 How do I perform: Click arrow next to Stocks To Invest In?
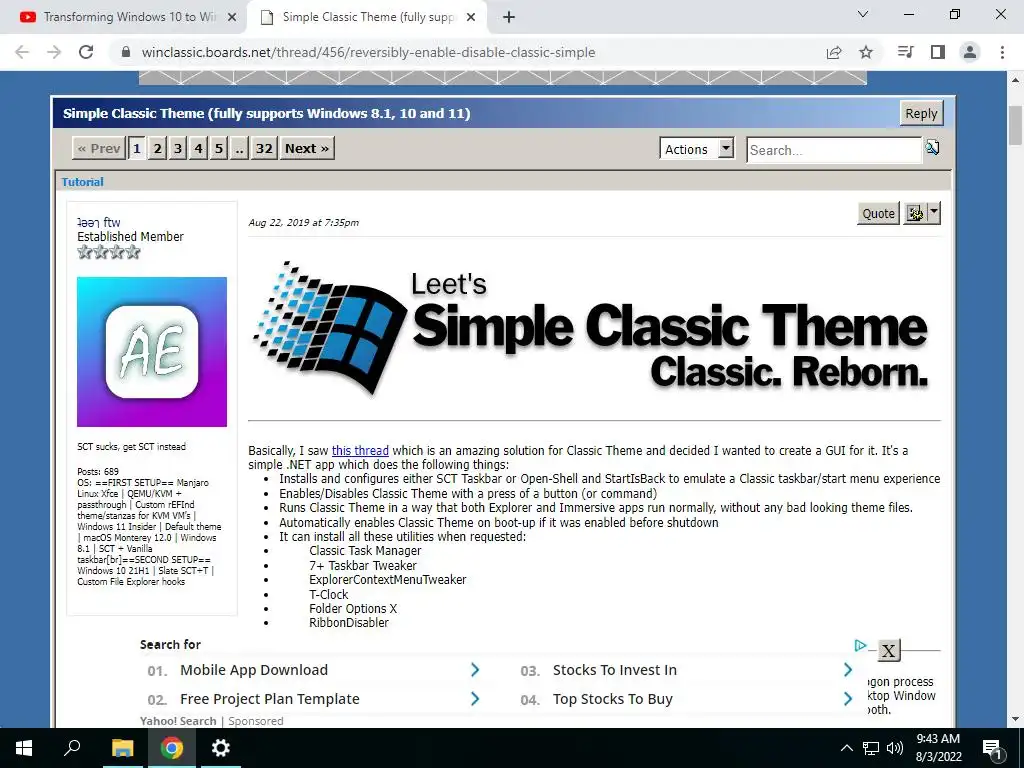[848, 669]
